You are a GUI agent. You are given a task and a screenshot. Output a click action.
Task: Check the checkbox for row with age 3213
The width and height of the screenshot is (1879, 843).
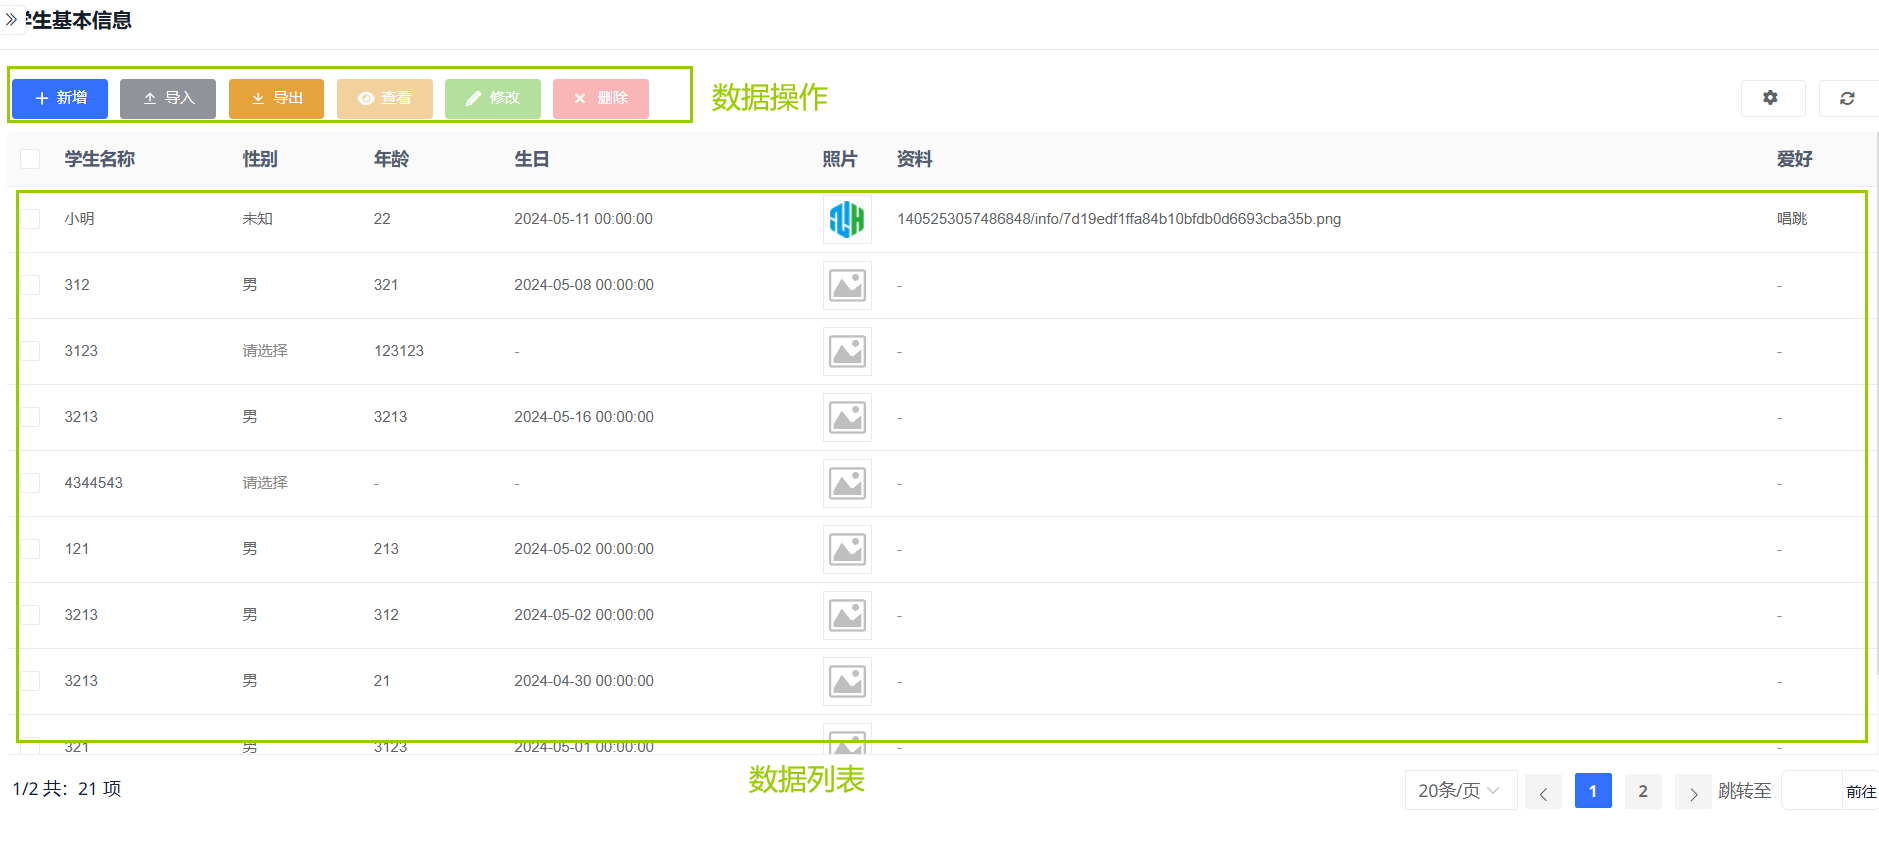tap(30, 417)
